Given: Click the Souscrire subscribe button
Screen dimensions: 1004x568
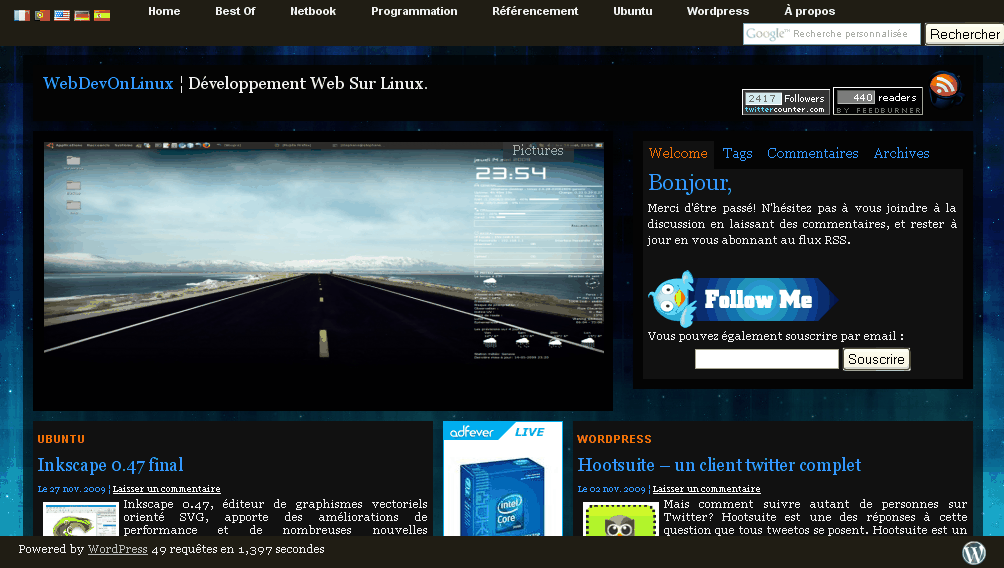Looking at the screenshot, I should click(x=876, y=359).
